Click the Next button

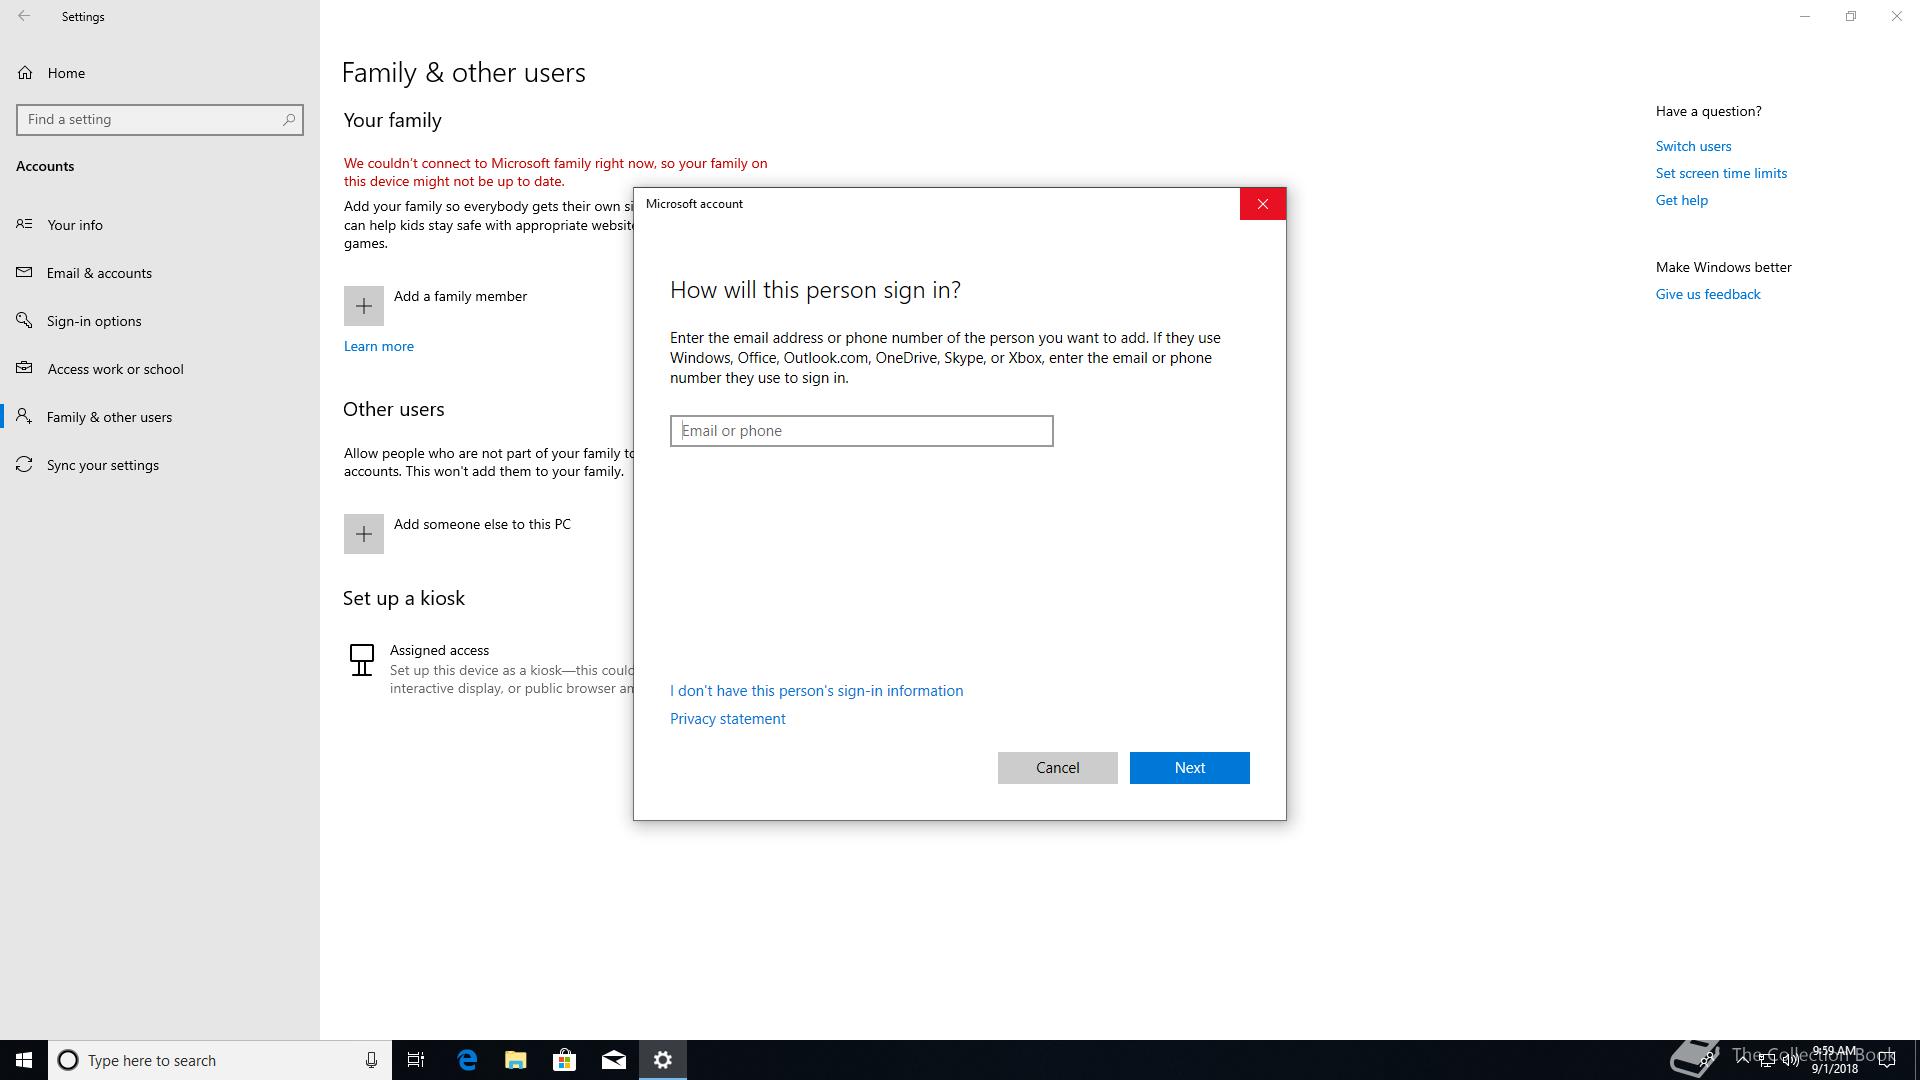(1189, 768)
